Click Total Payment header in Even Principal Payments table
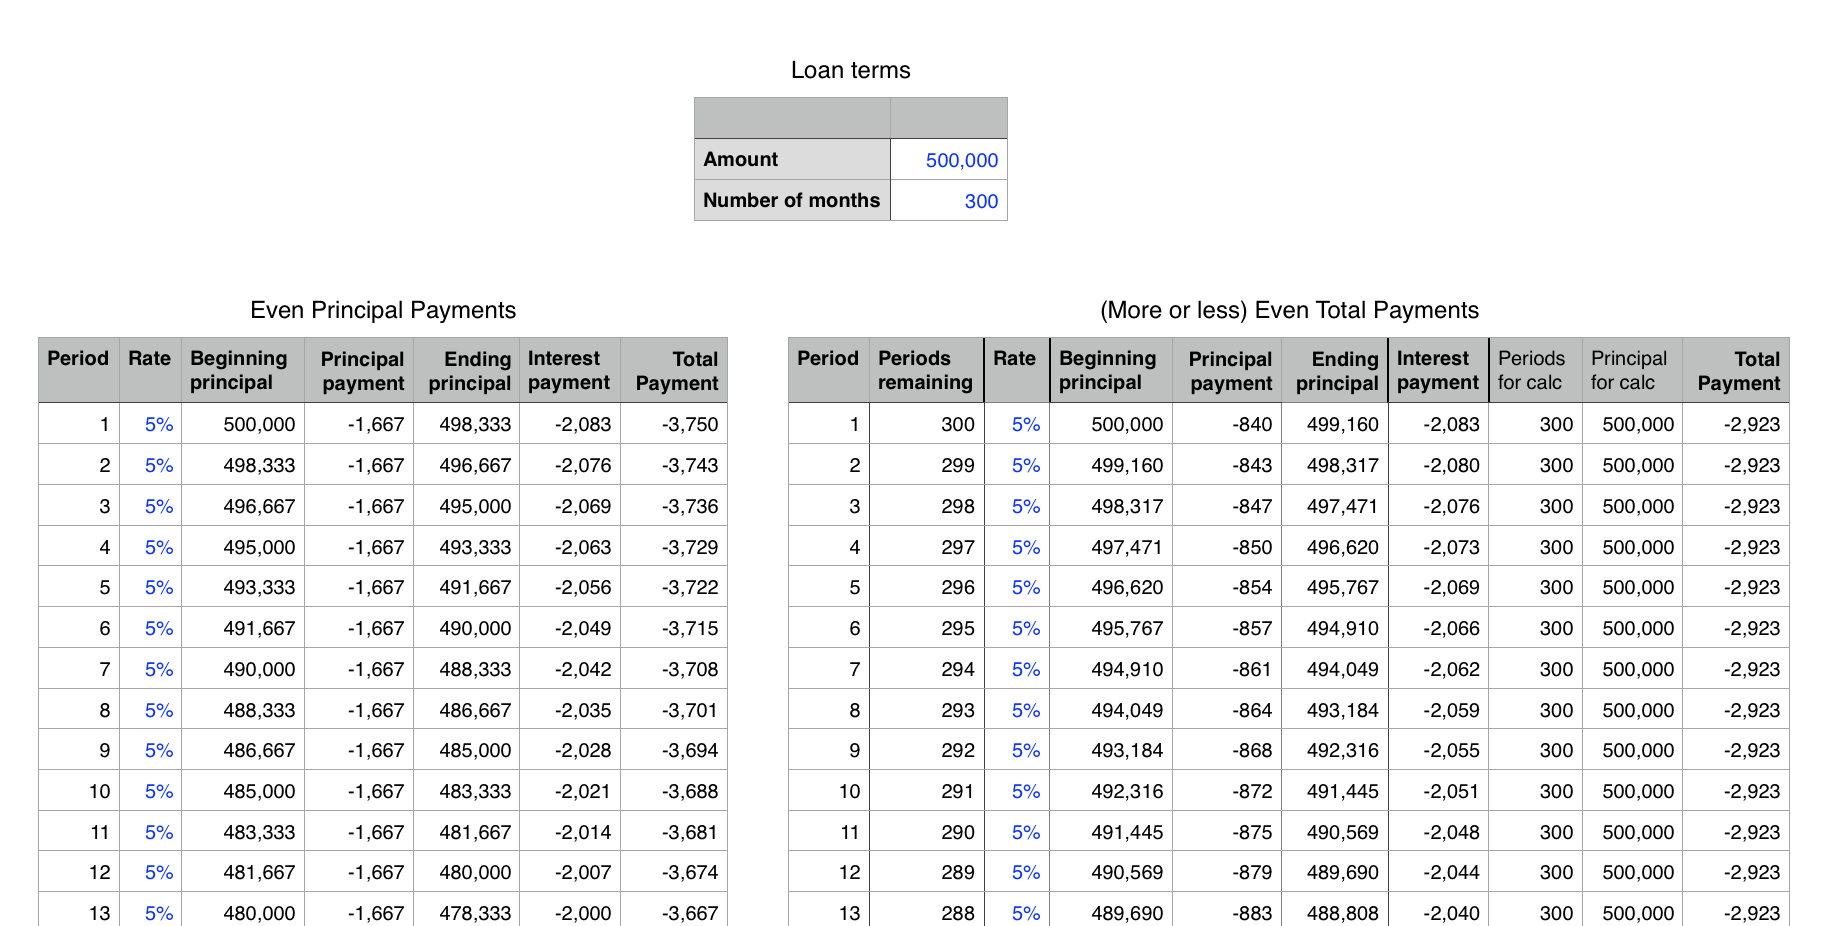Image resolution: width=1838 pixels, height=926 pixels. tap(674, 370)
